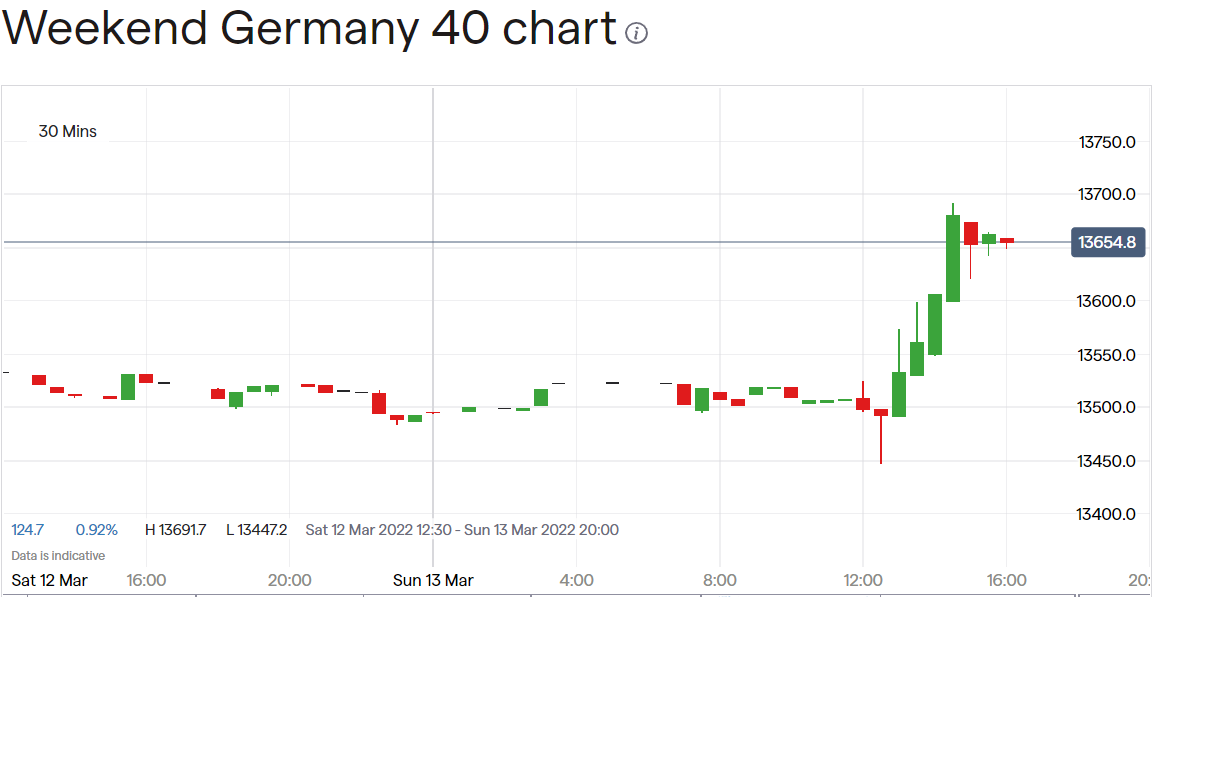Click the 20:00 time axis label
Viewport: 1220px width, 760px height.
click(x=290, y=580)
